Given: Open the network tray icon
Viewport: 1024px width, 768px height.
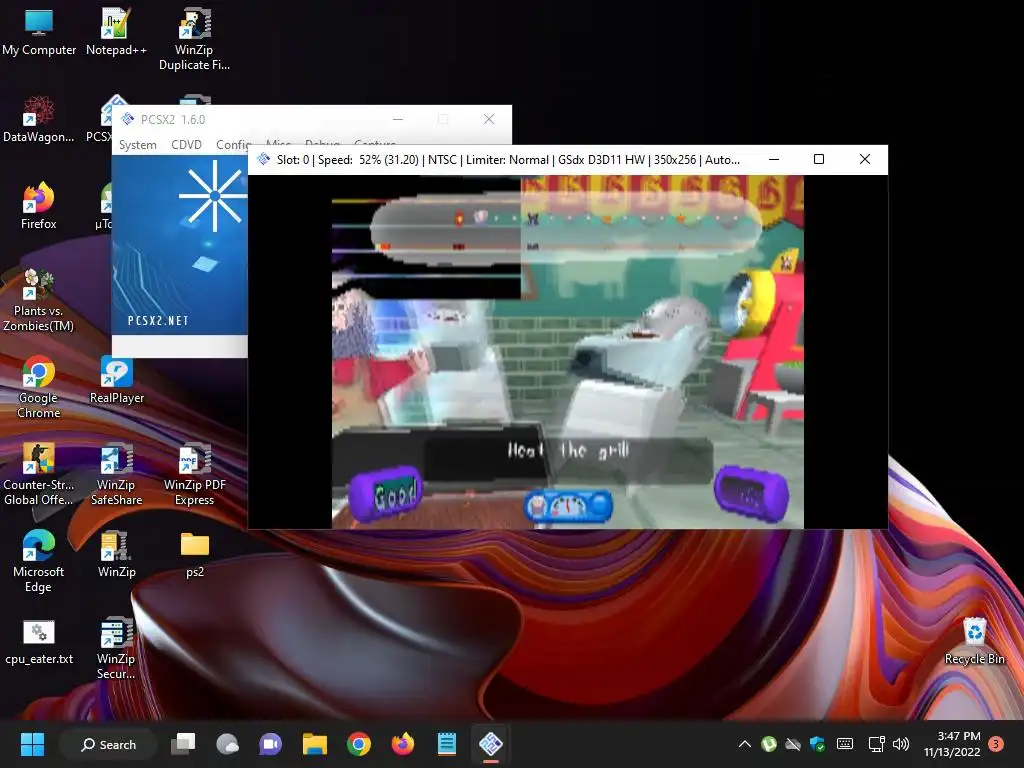Looking at the screenshot, I should (876, 744).
